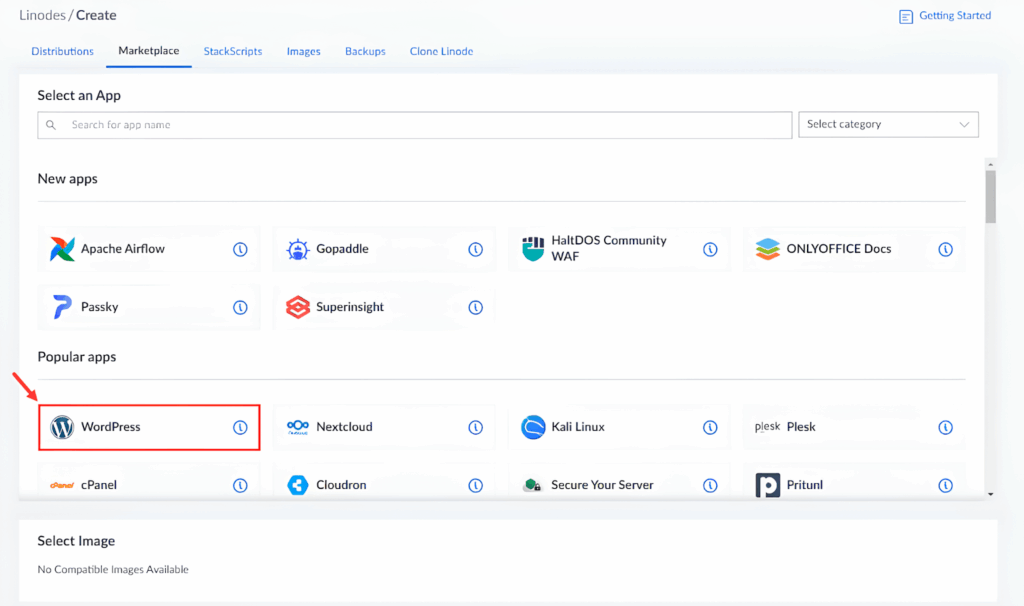Choose the cPanel app name
This screenshot has width=1024, height=606.
point(99,485)
